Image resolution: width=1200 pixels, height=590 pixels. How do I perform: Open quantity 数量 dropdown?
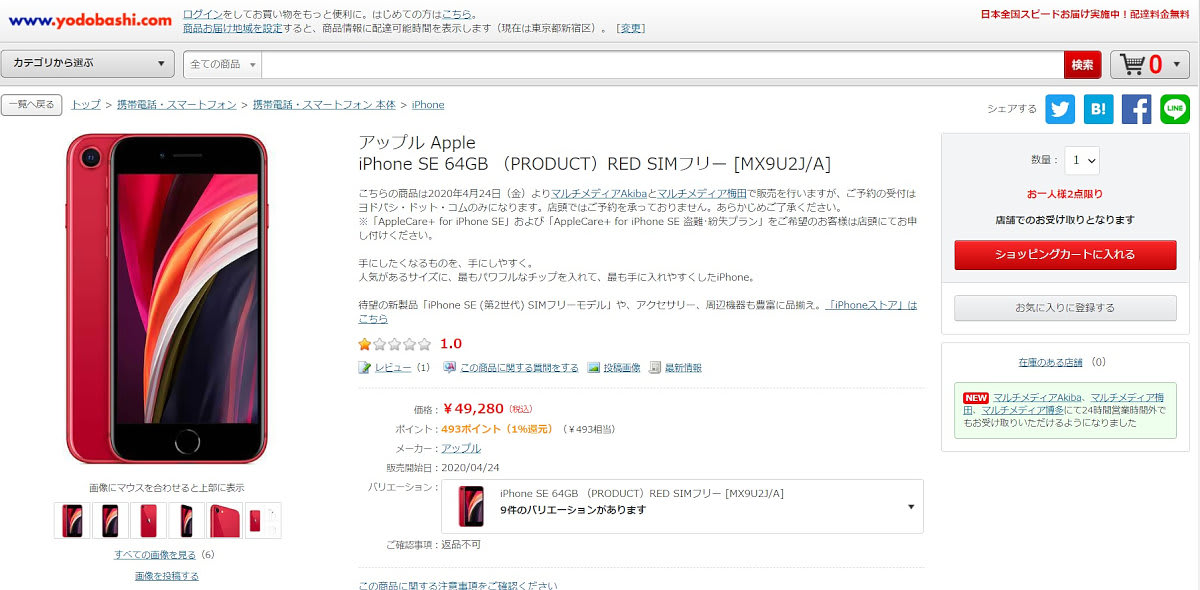click(1081, 160)
